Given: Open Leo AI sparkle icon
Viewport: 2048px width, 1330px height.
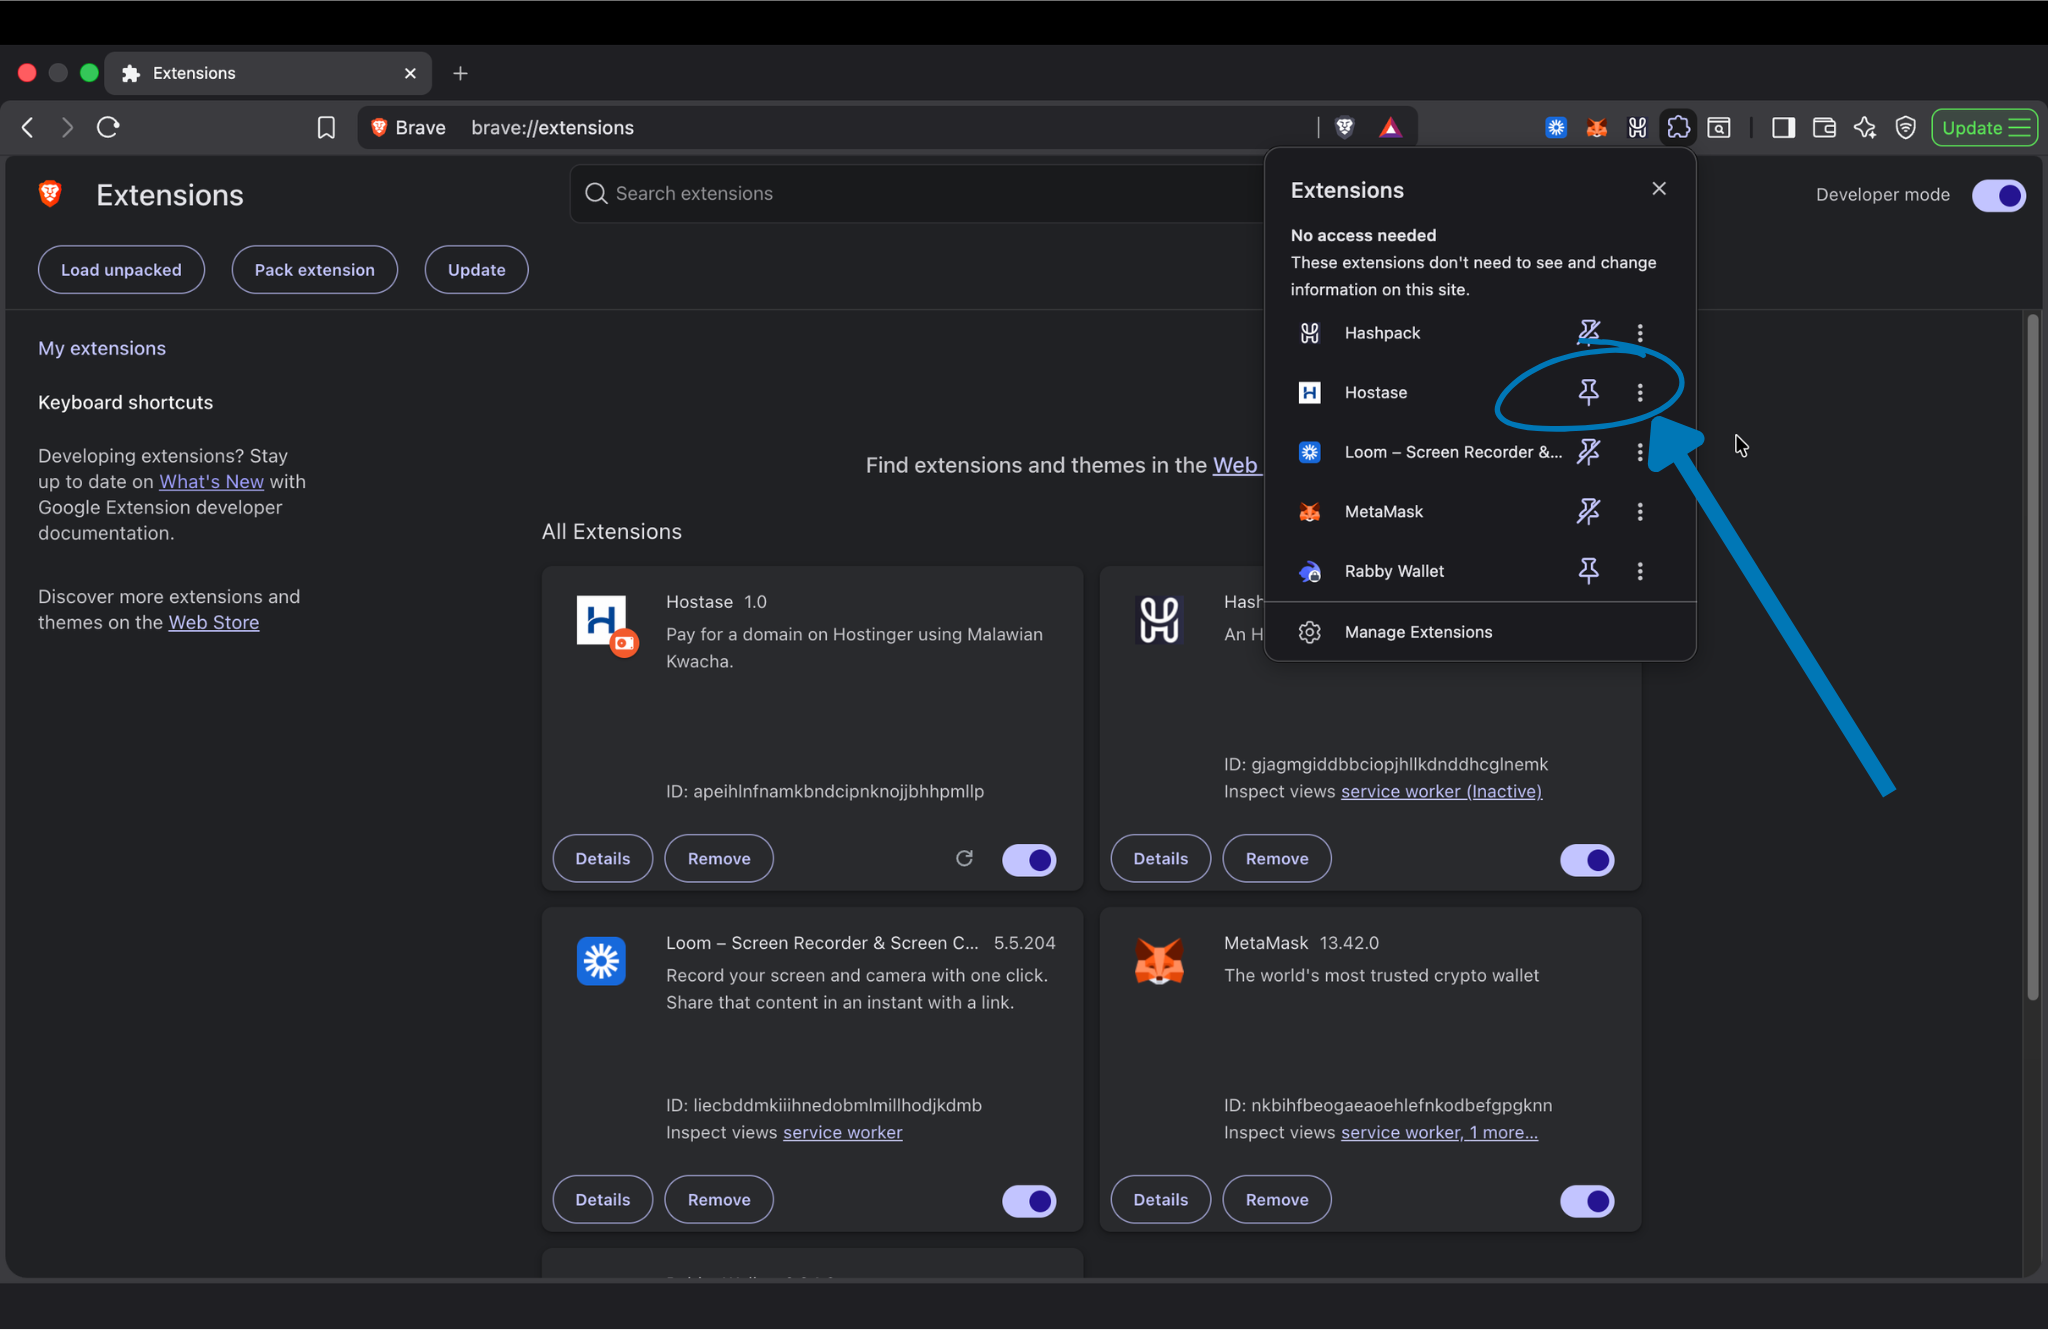Looking at the screenshot, I should click(1865, 127).
